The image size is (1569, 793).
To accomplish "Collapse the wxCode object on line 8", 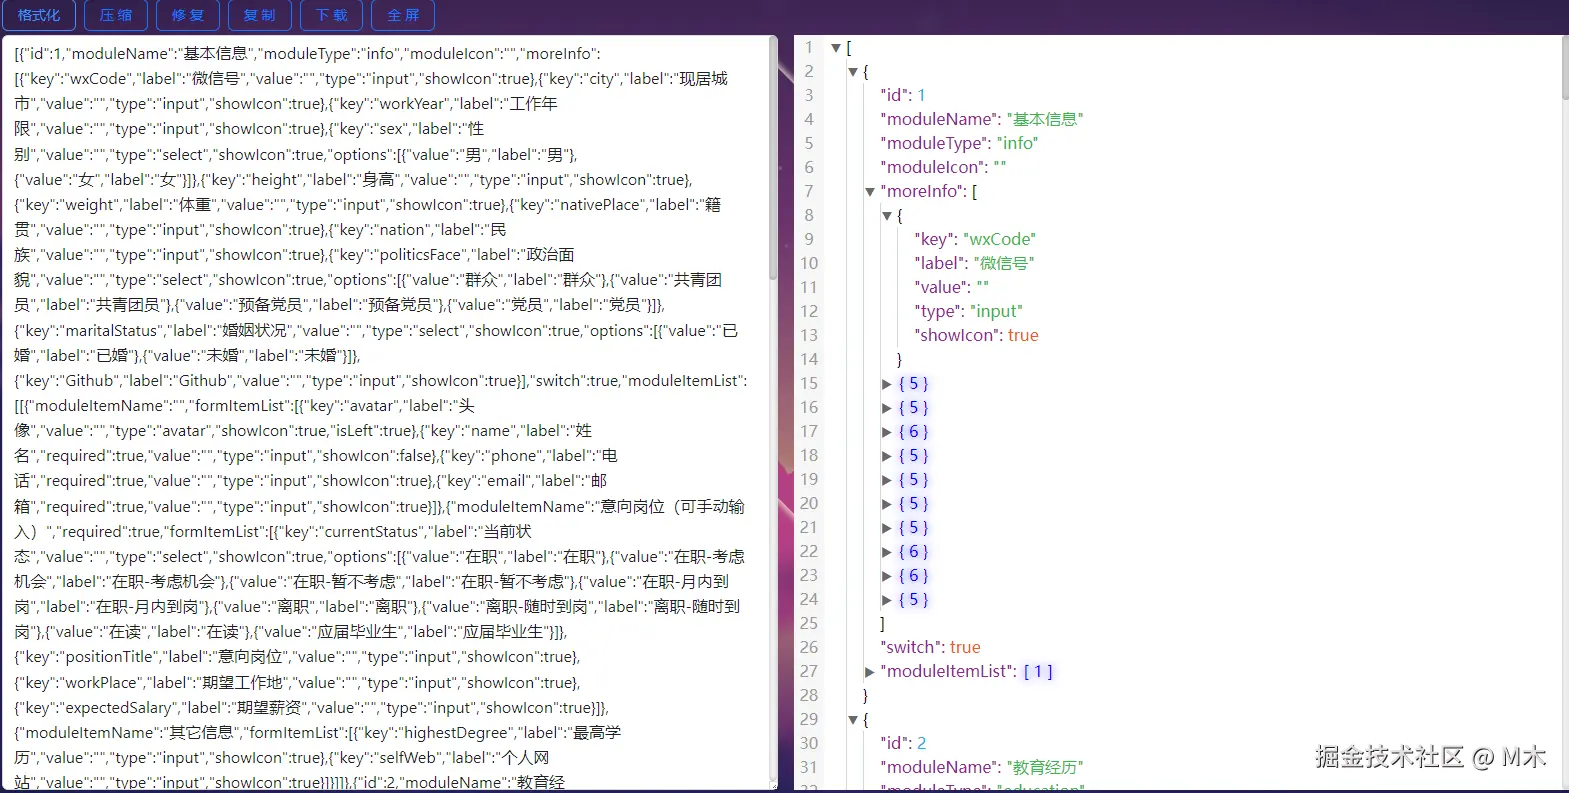I will (x=887, y=216).
